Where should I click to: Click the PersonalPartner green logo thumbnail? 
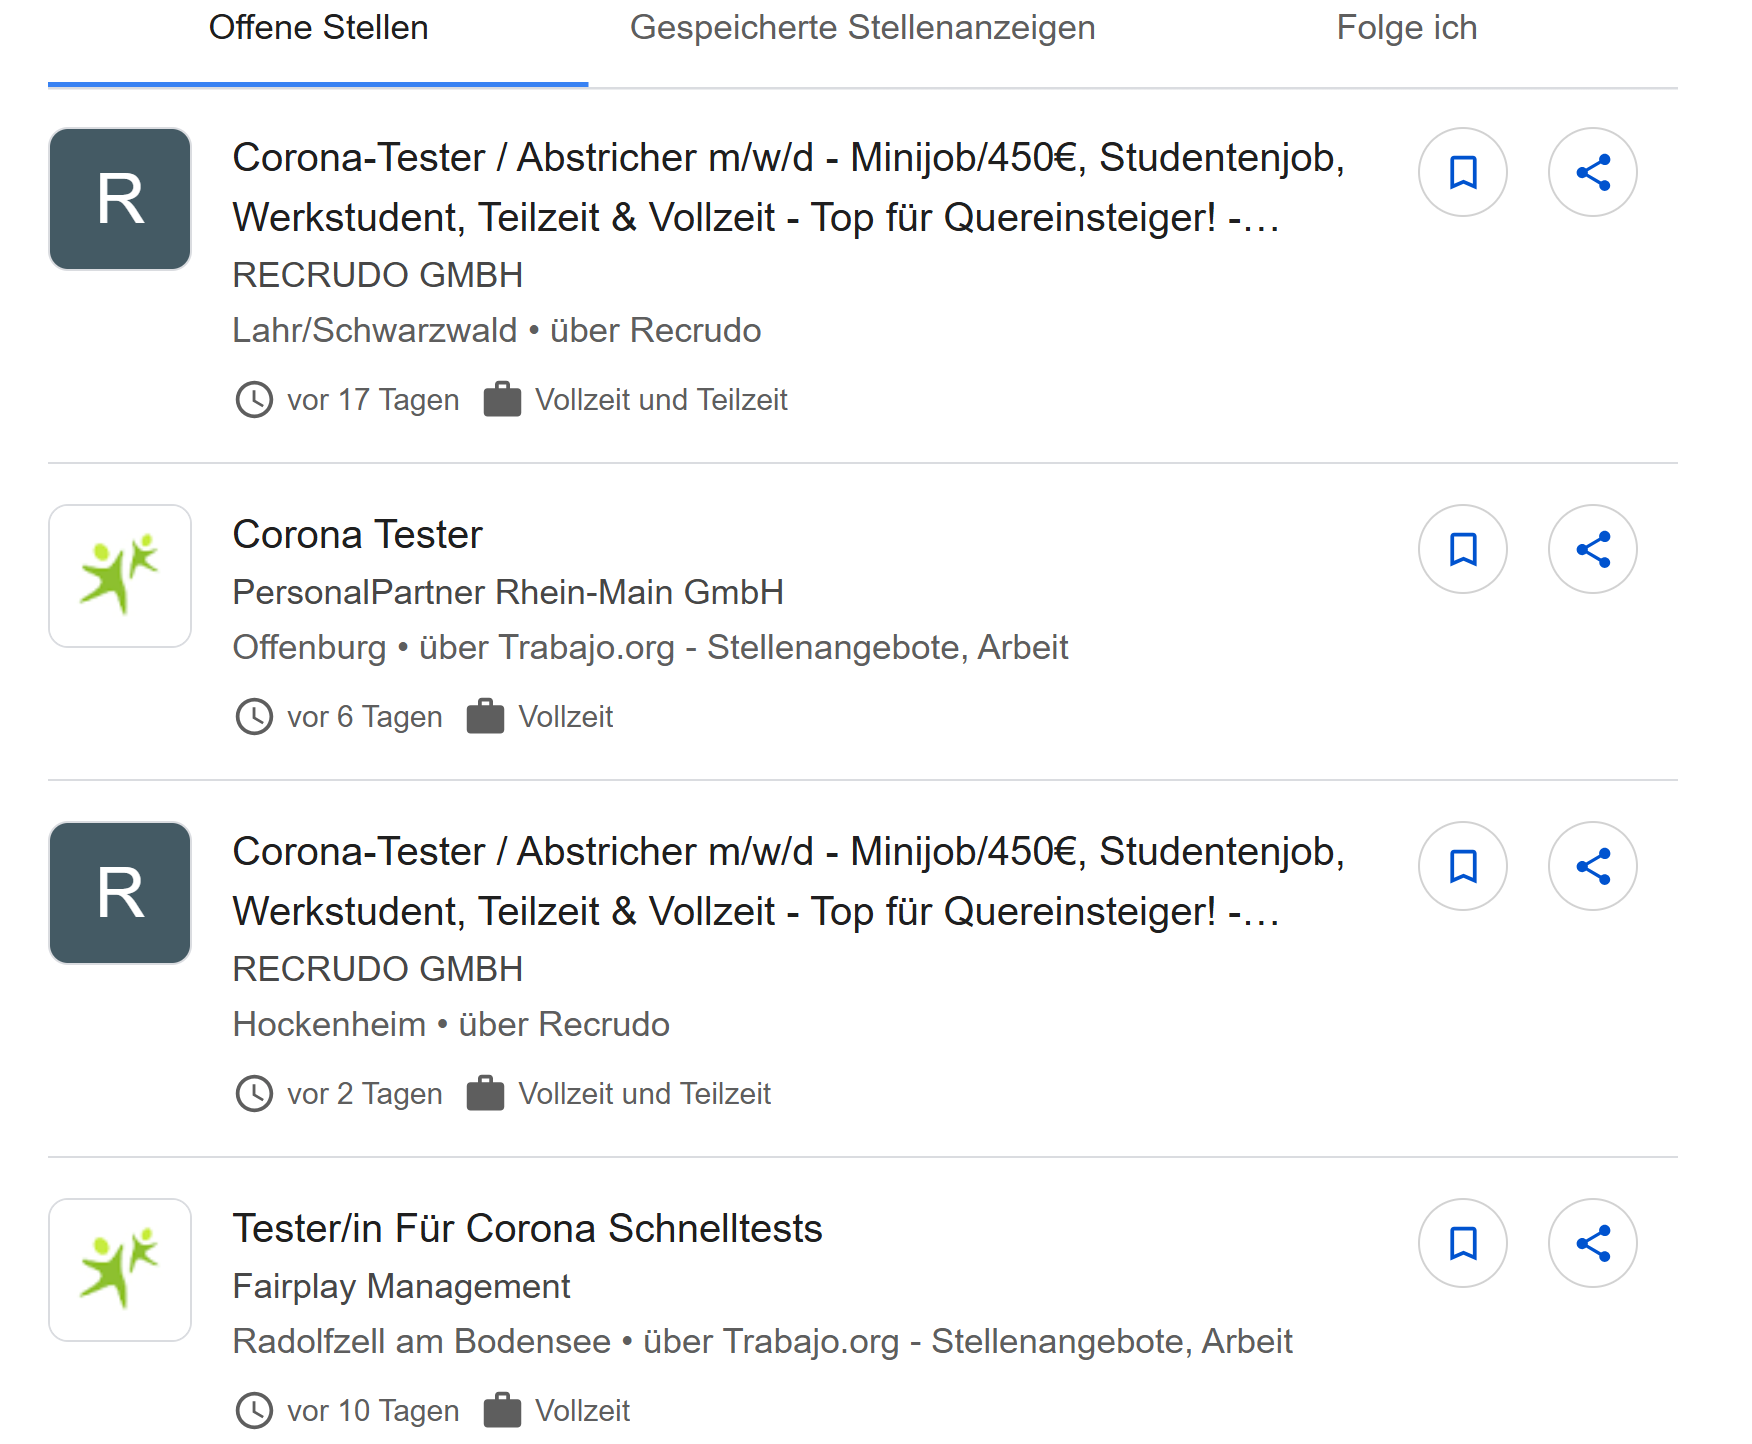[119, 575]
